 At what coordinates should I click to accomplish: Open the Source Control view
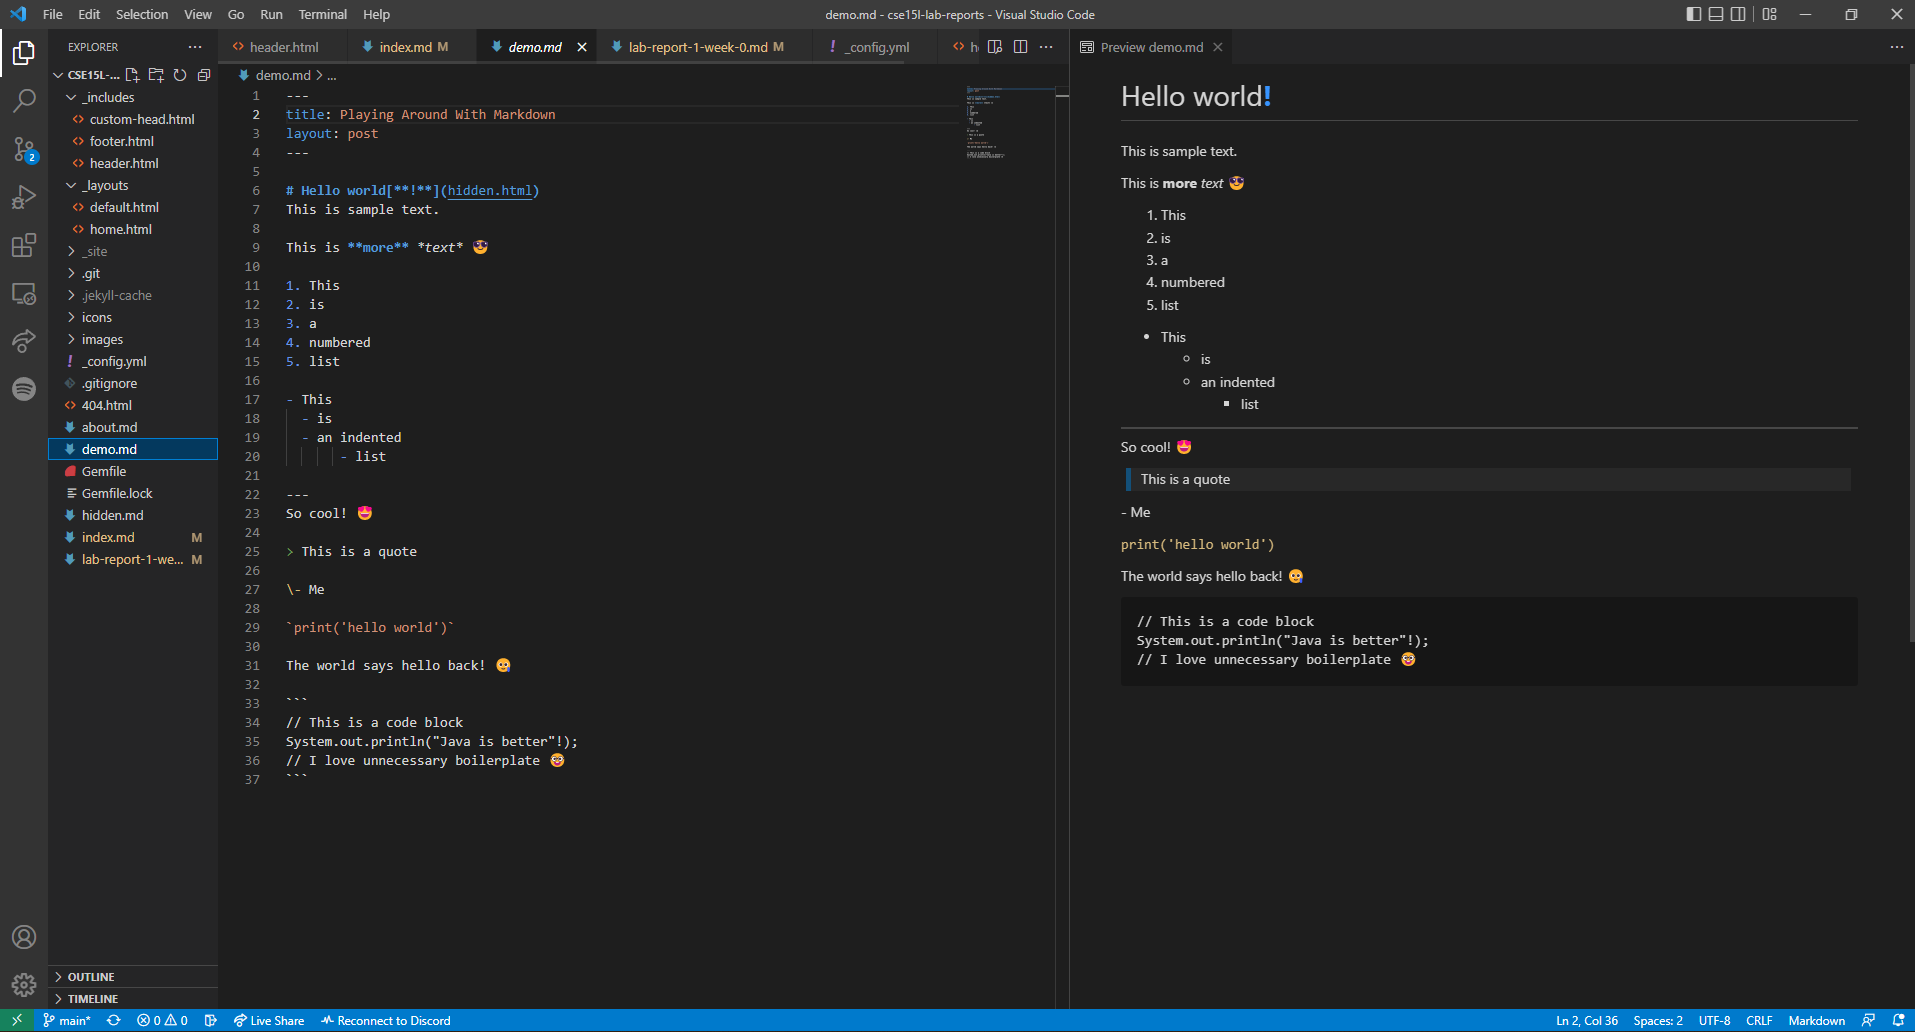pyautogui.click(x=24, y=149)
